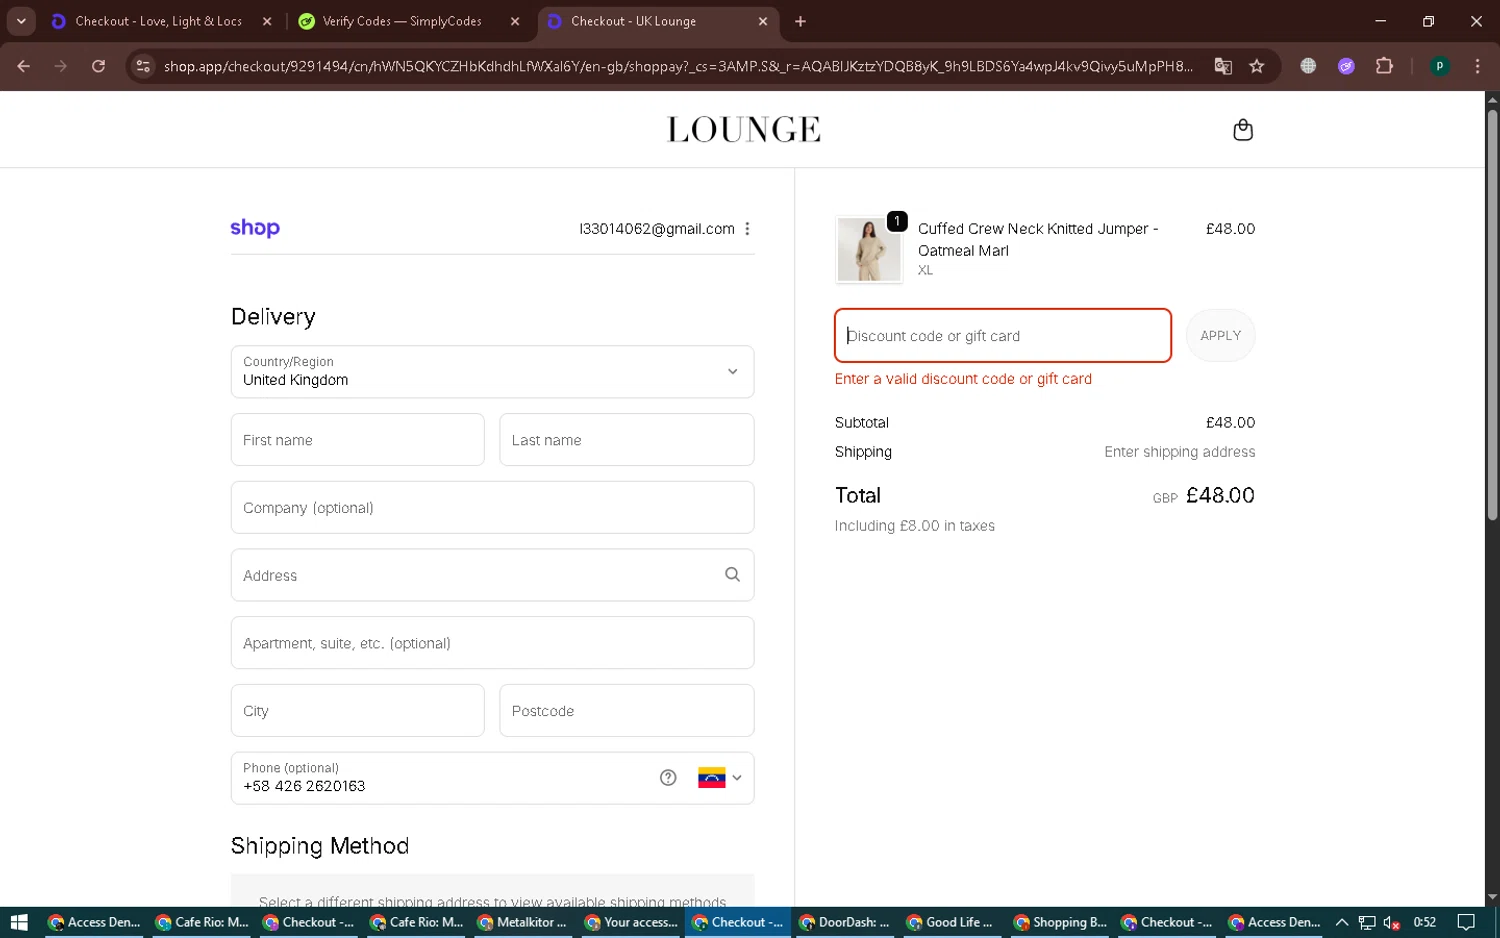The height and width of the screenshot is (938, 1500).
Task: Open the tab search dropdown arrow
Action: click(x=20, y=21)
